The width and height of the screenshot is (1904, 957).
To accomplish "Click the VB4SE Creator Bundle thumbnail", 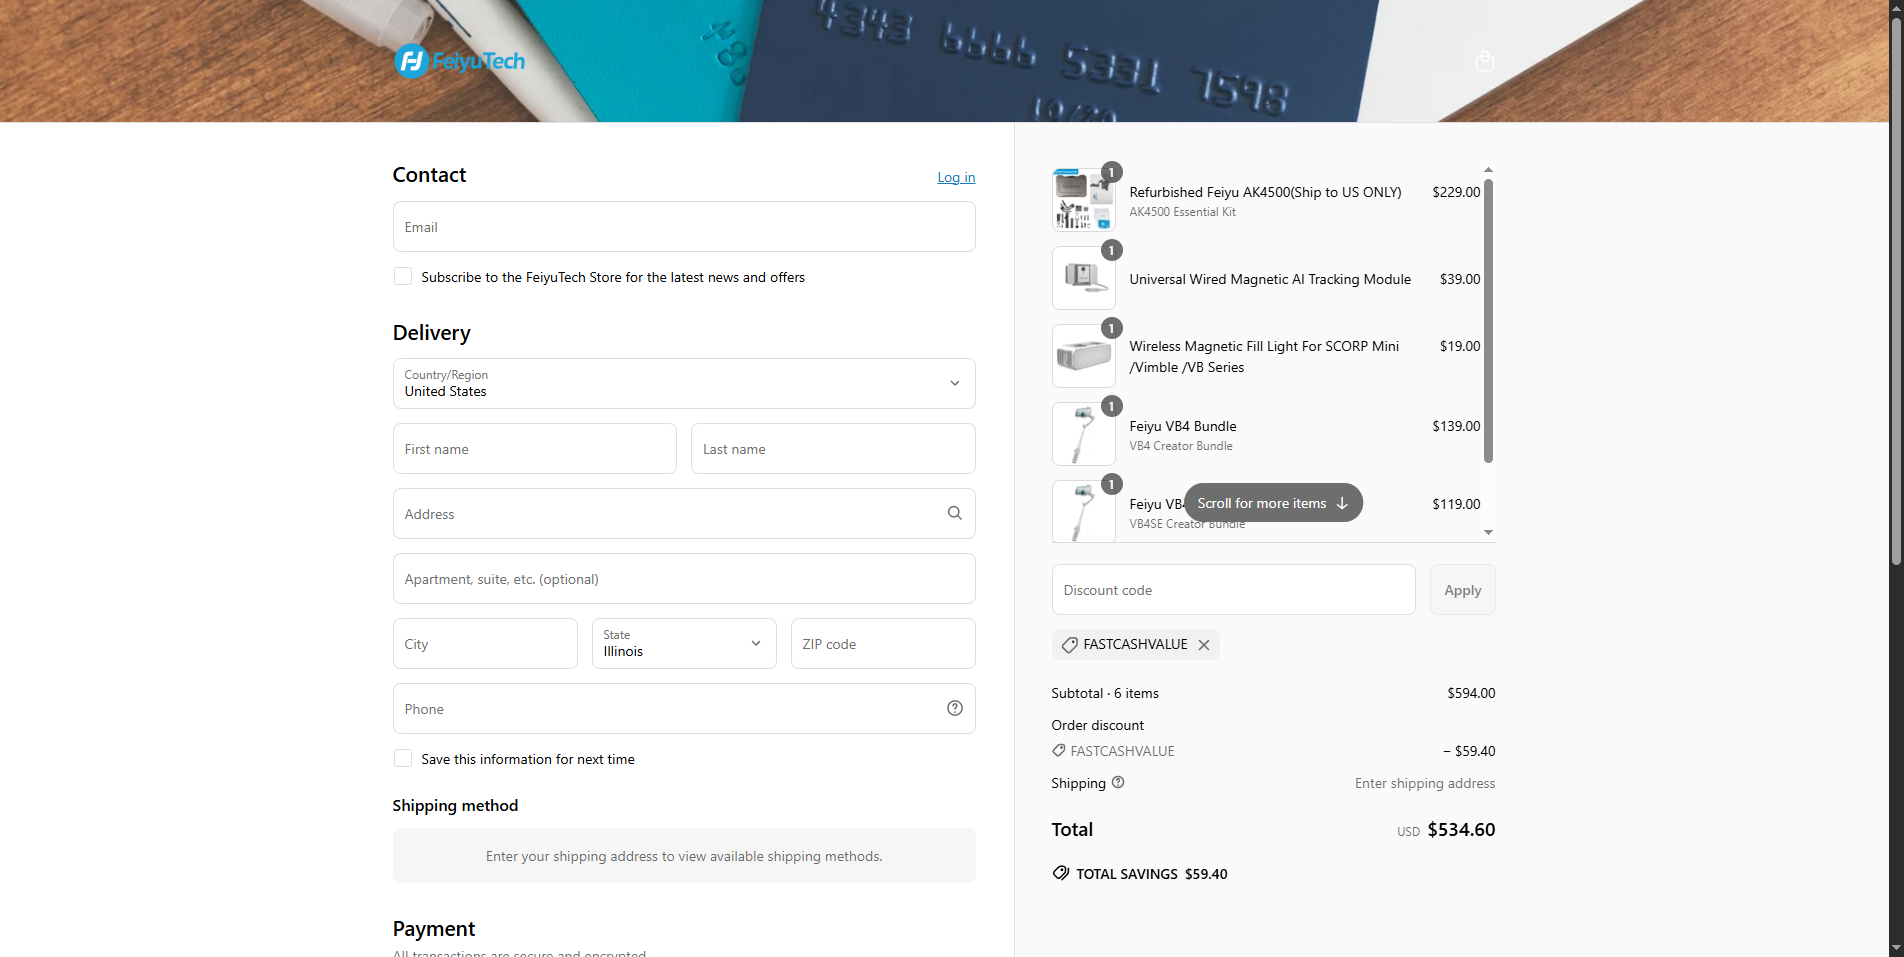I will [x=1084, y=511].
